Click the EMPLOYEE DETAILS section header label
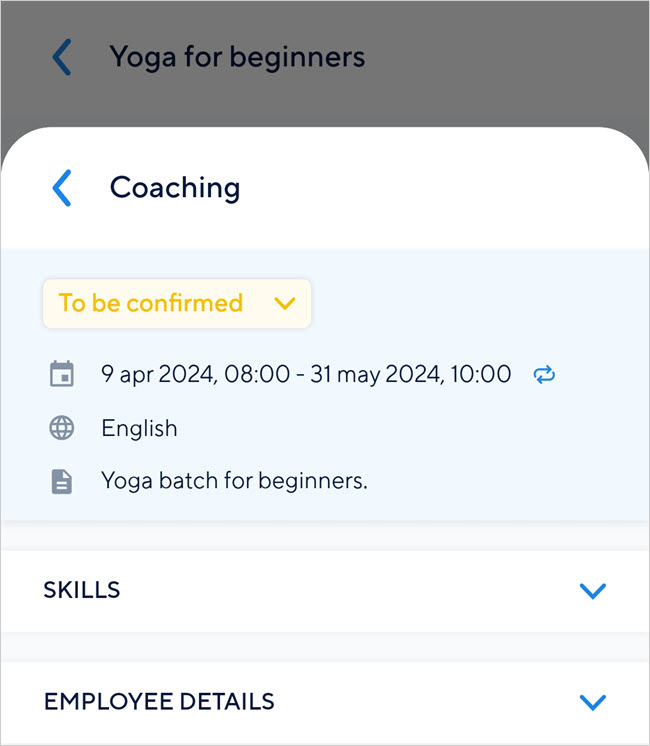The height and width of the screenshot is (746, 650). [159, 701]
